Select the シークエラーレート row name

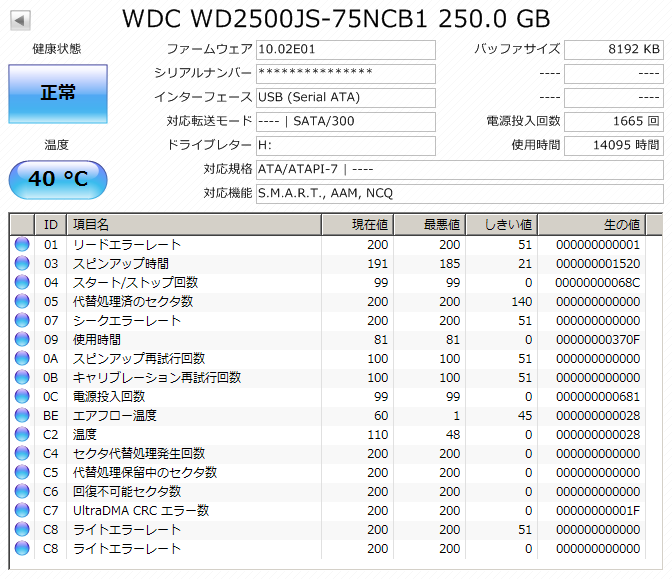(x=127, y=321)
